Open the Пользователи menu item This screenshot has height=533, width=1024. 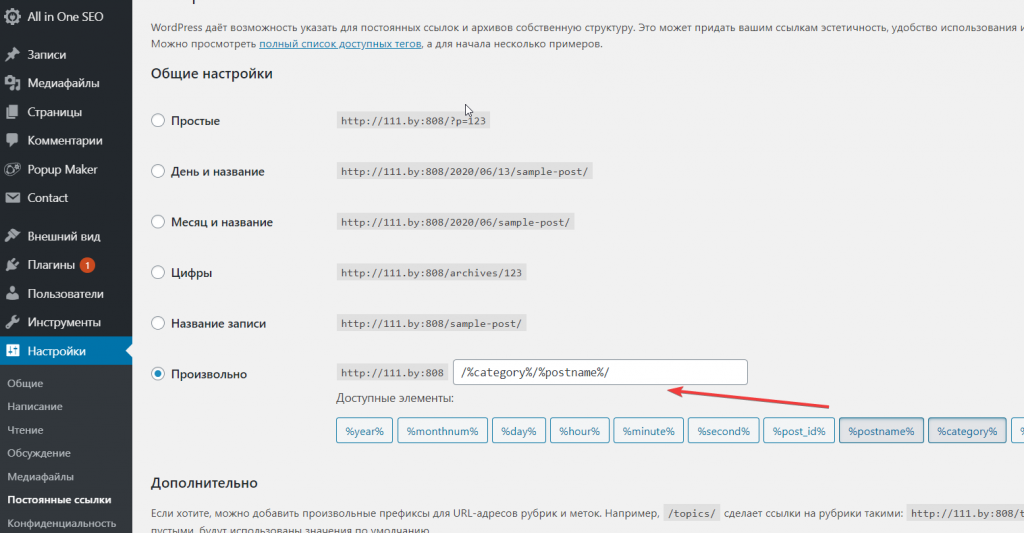coord(65,294)
